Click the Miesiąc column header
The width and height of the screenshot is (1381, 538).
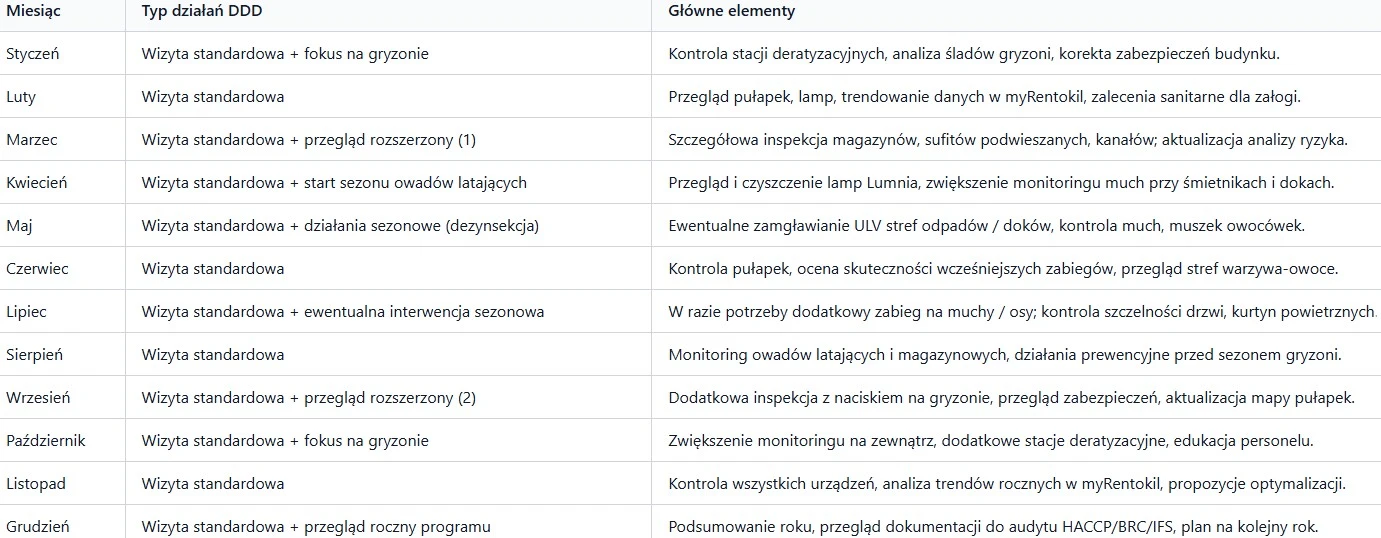(x=62, y=11)
